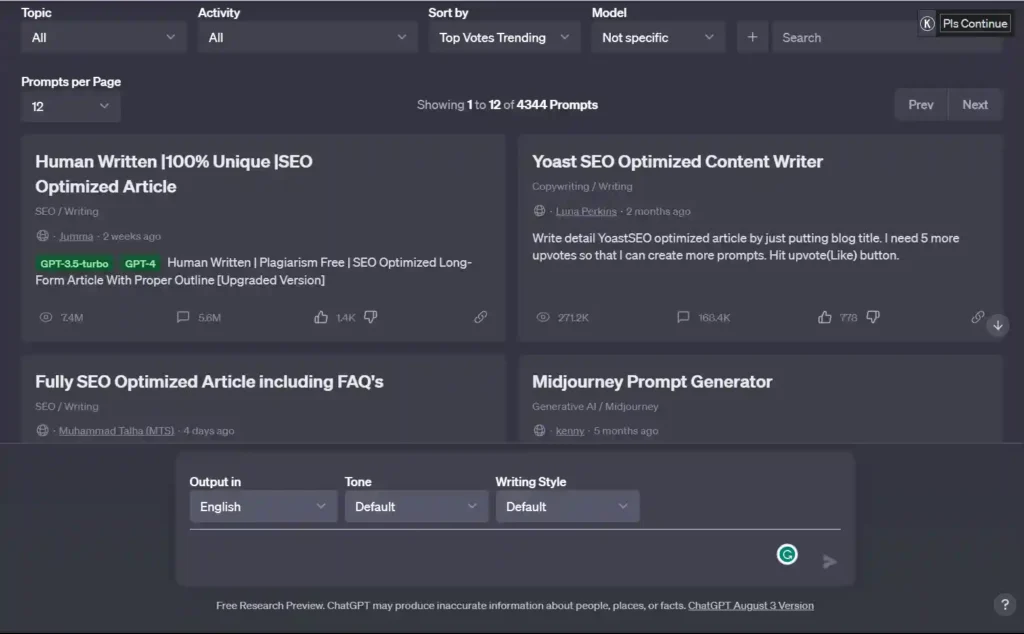This screenshot has height=634, width=1024.
Task: Click thumbs down on Yoast SEO card
Action: pyautogui.click(x=872, y=317)
